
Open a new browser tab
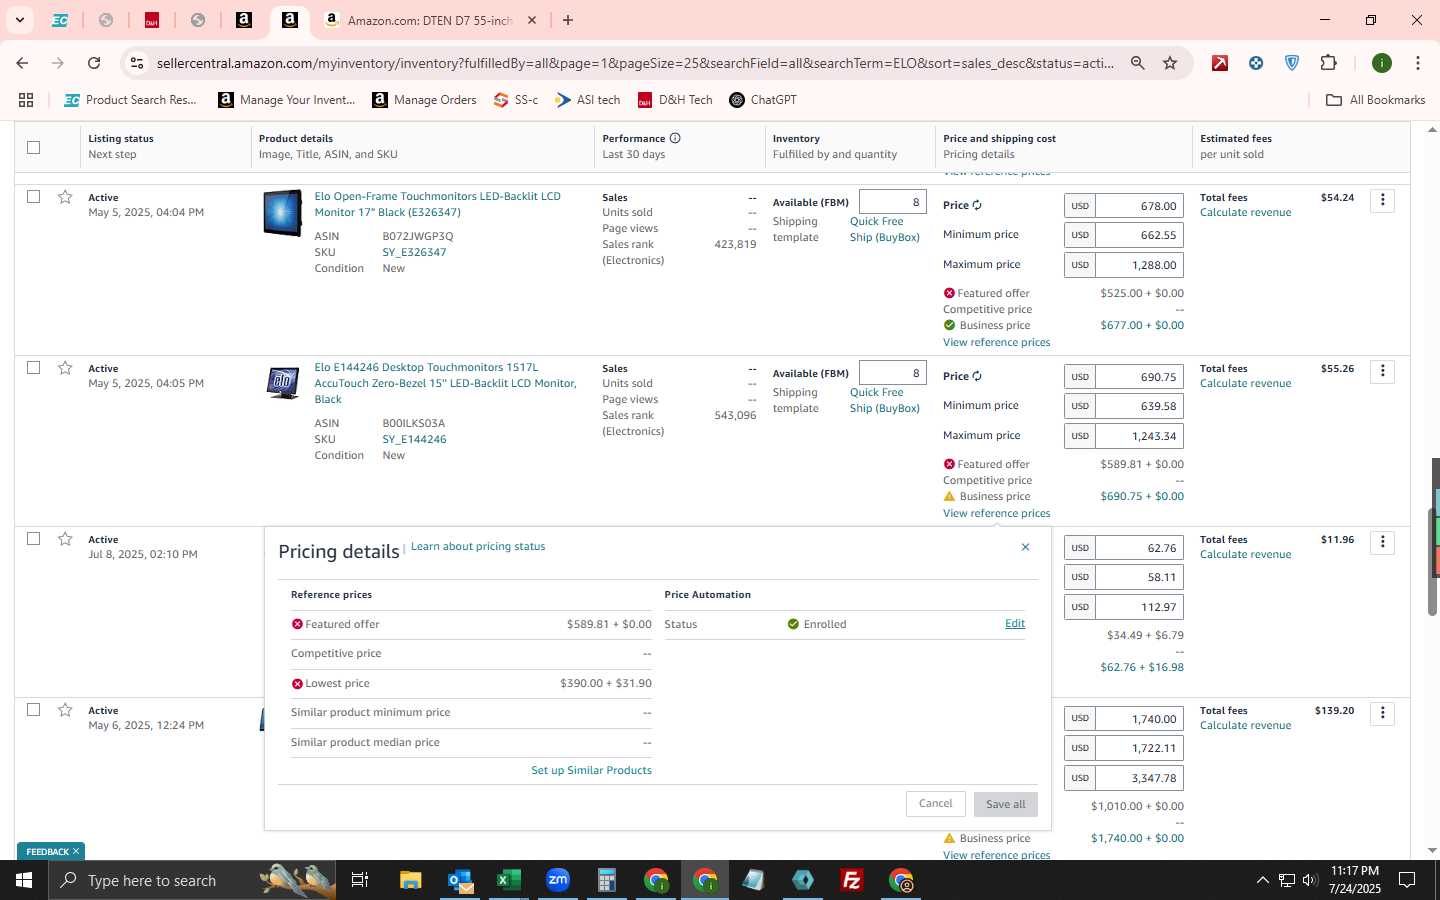point(568,20)
